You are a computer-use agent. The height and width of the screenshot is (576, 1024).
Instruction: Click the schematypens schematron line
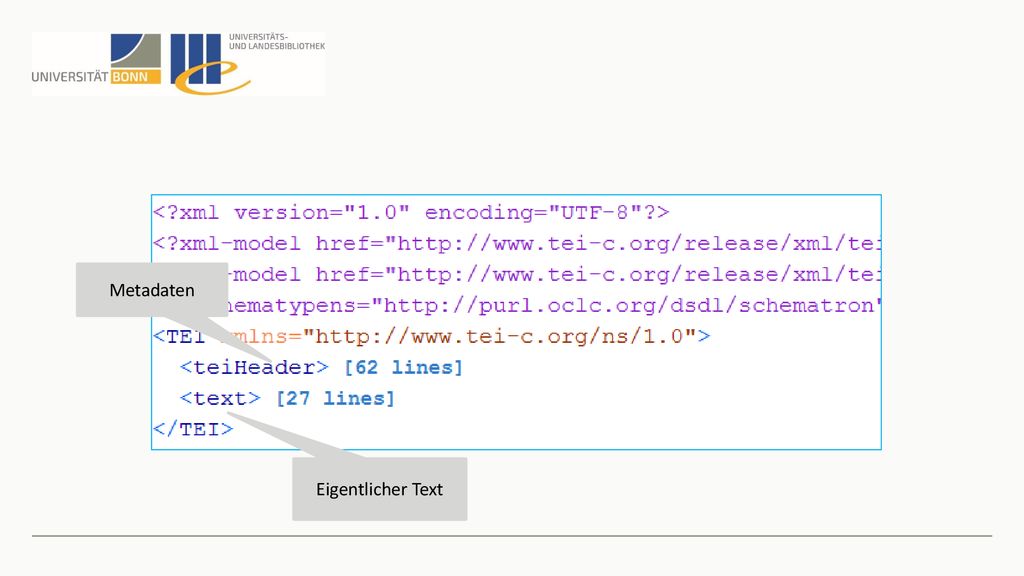coord(554,306)
